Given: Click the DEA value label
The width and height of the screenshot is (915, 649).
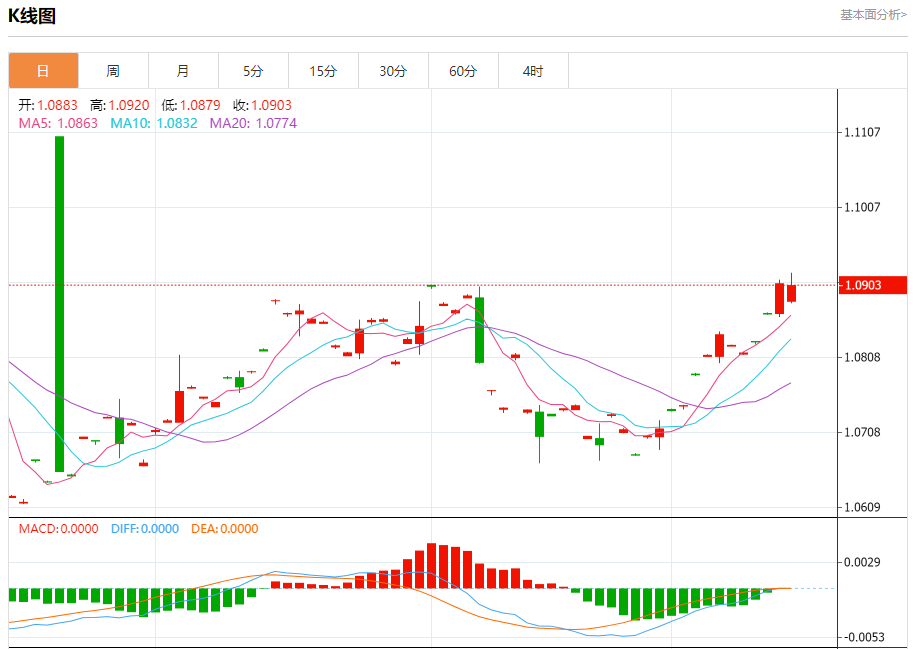Looking at the screenshot, I should click(225, 529).
